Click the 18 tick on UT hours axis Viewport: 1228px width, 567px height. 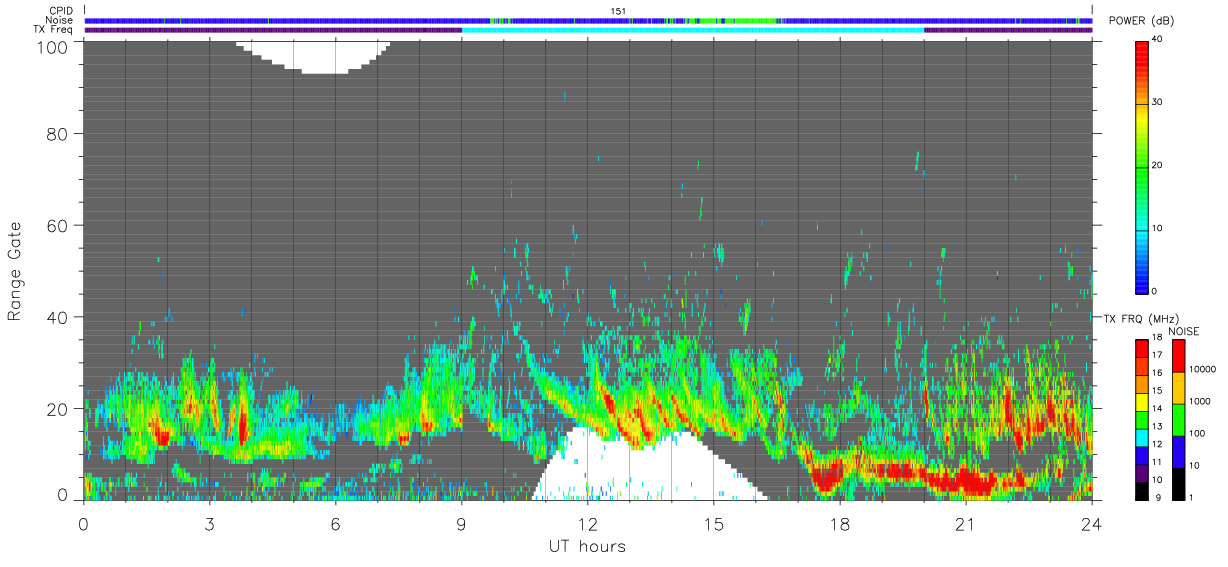tap(839, 524)
